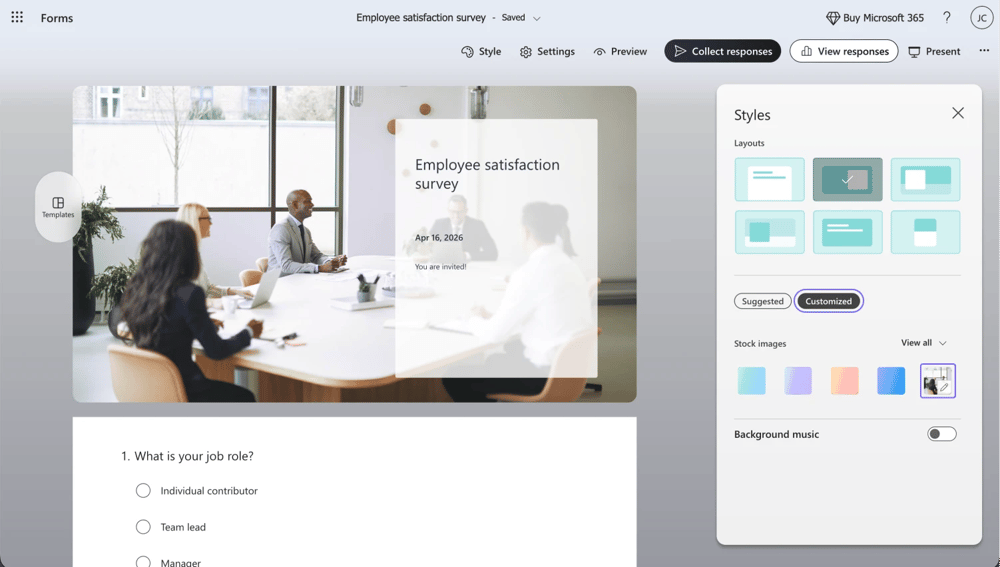Switch to the Suggested tab
1000x567 pixels.
[762, 301]
